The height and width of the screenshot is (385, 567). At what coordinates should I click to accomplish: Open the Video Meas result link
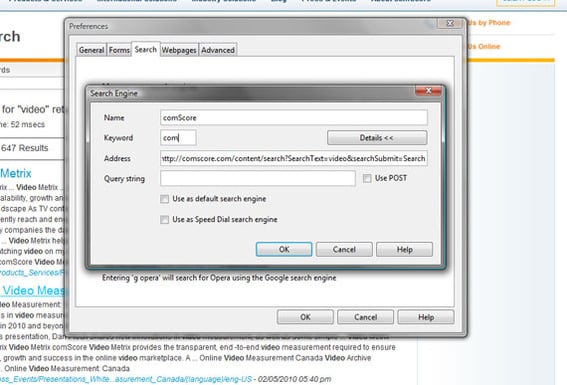[33, 290]
